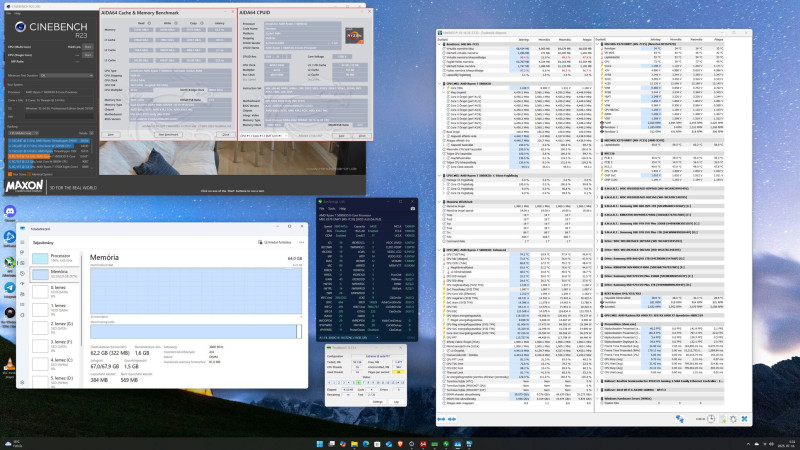
Task: Click HWiNFO clock reset timer icon
Action: (711, 419)
